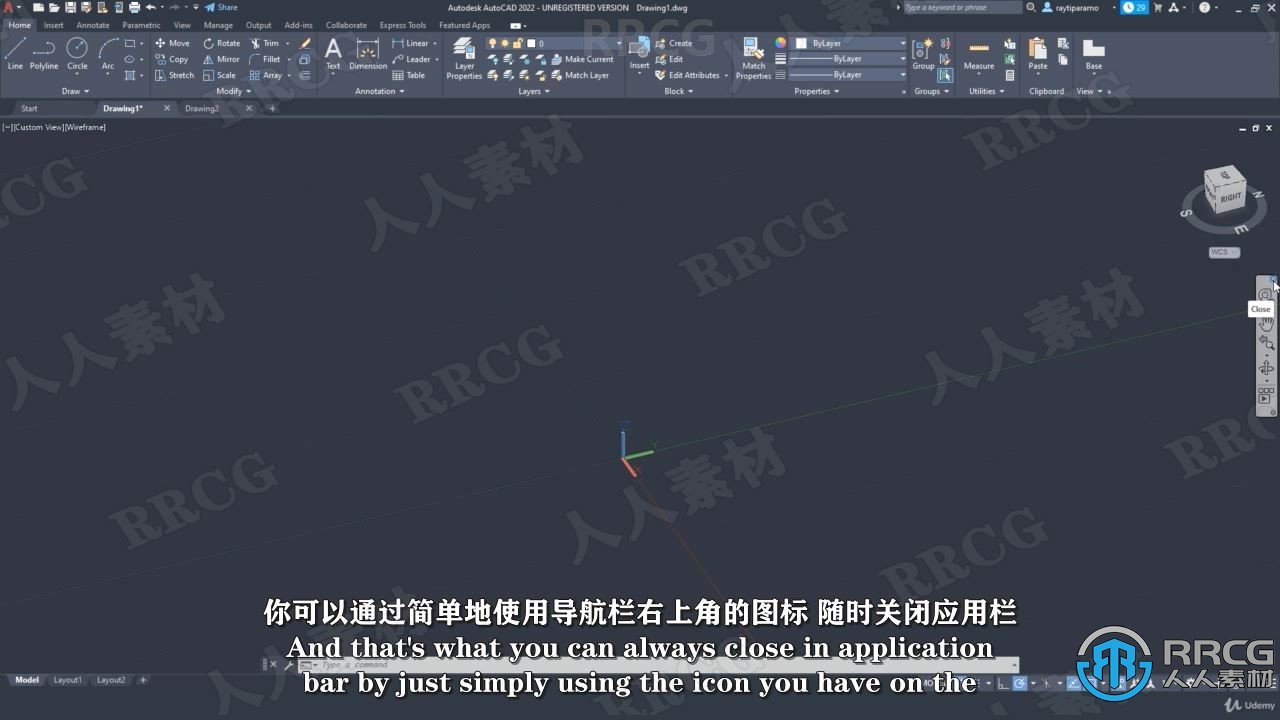Click the Match Properties tool
Image resolution: width=1280 pixels, height=720 pixels.
753,58
